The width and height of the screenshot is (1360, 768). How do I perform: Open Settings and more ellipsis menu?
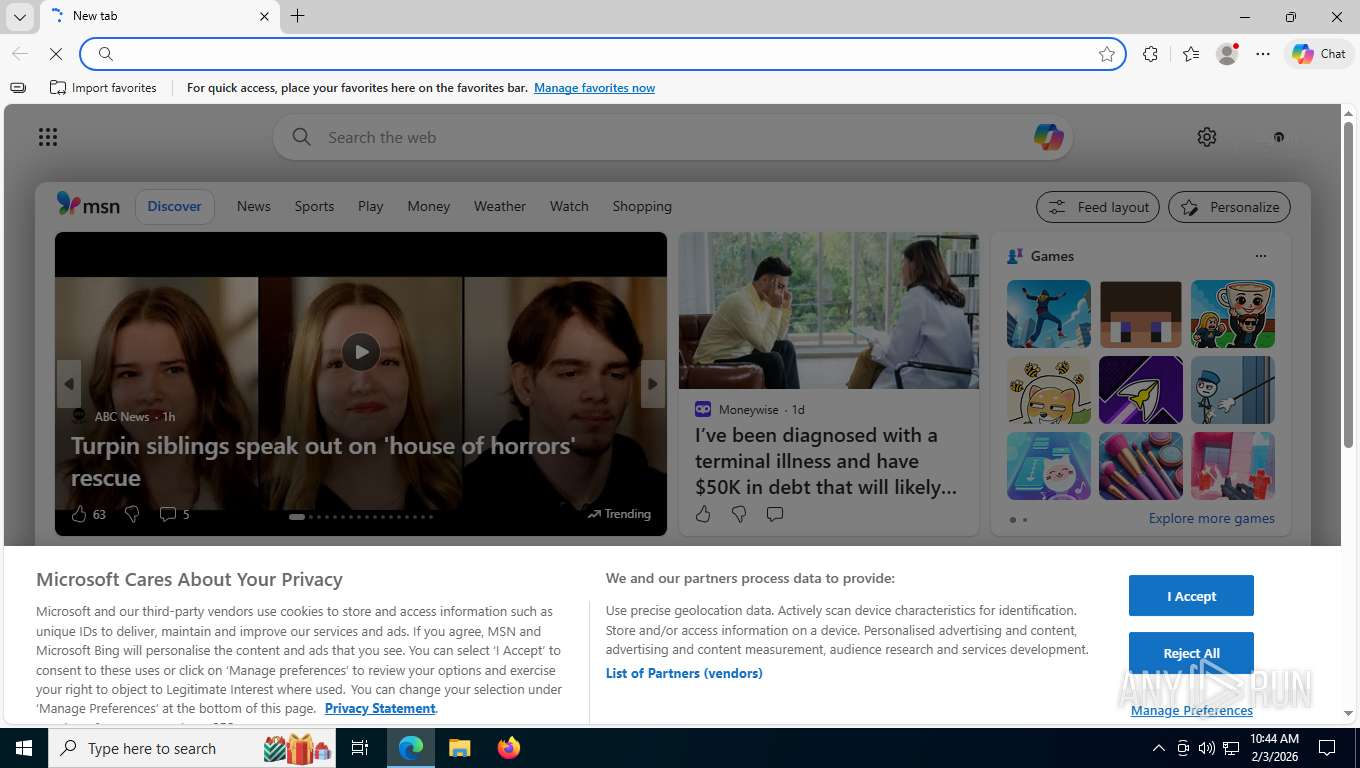click(1263, 54)
